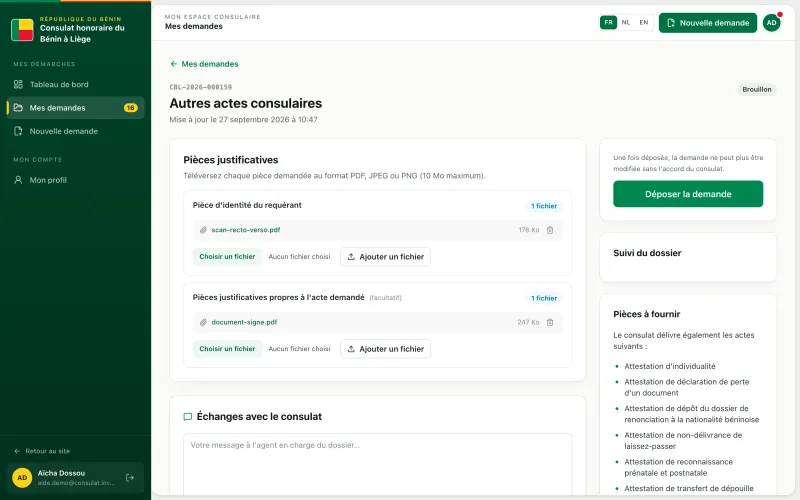
Task: Click in the message field to the consulat
Action: [378, 463]
